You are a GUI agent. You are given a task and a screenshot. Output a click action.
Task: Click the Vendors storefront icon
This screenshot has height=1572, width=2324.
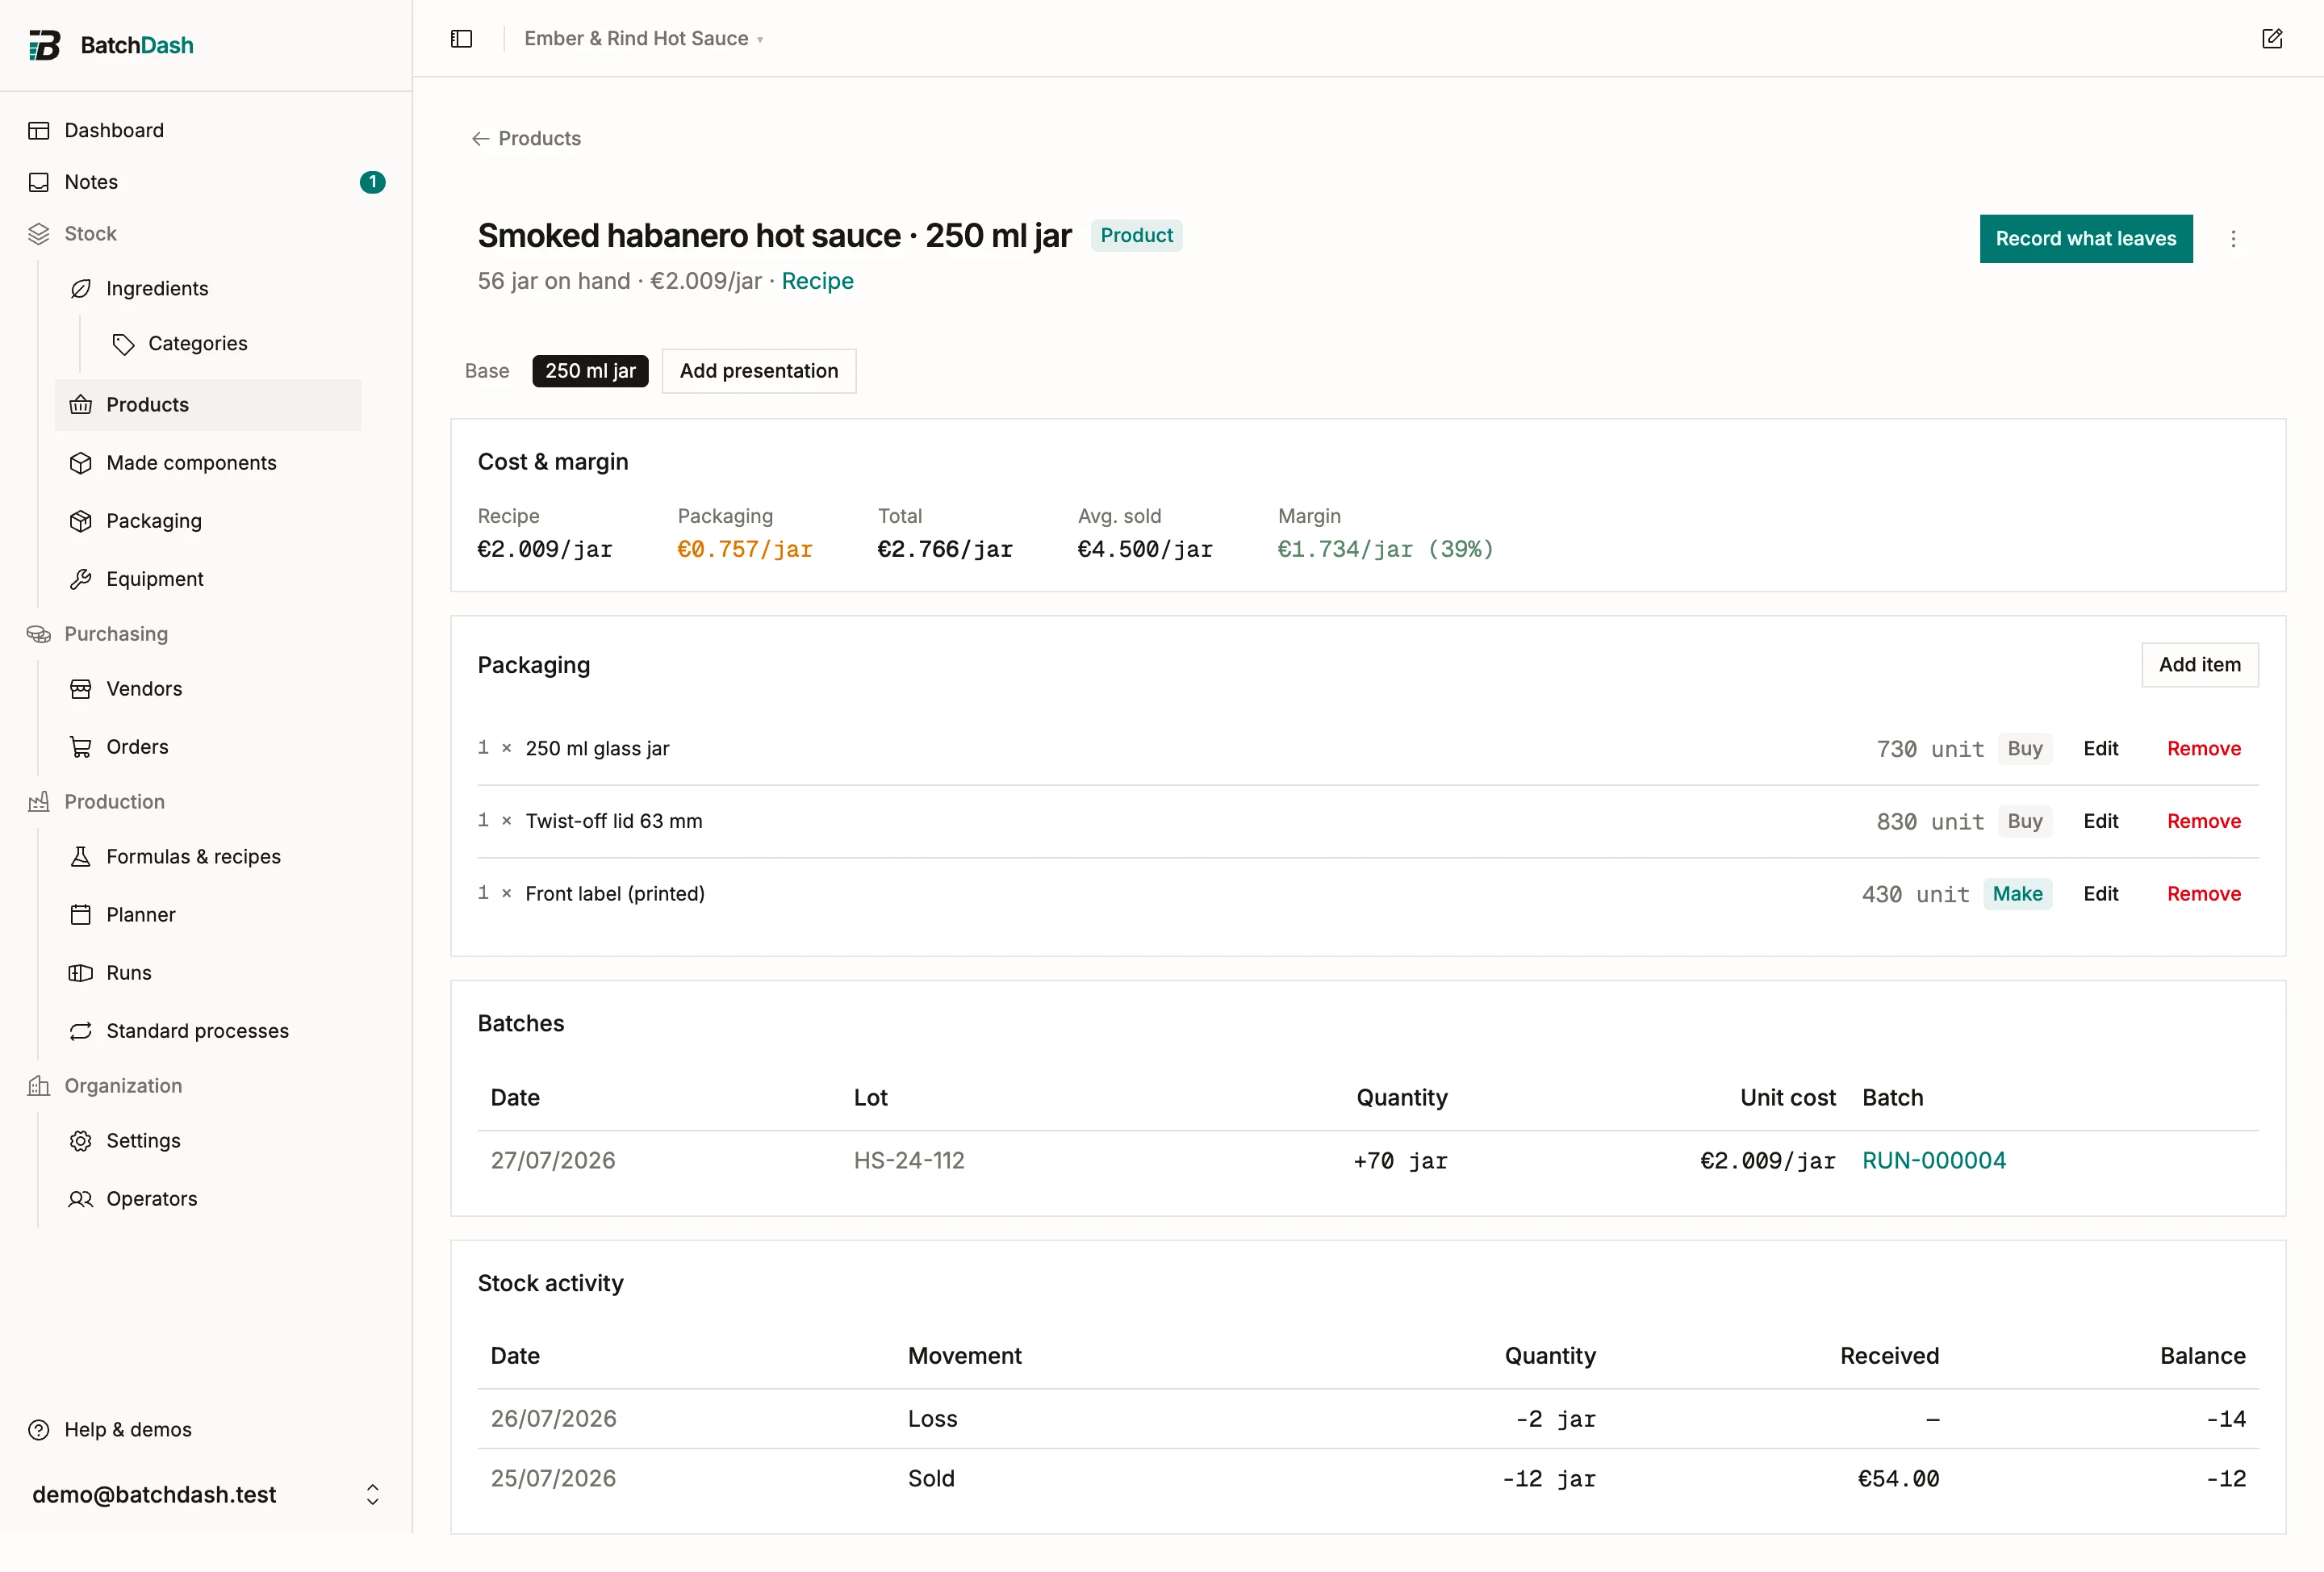pos(81,689)
